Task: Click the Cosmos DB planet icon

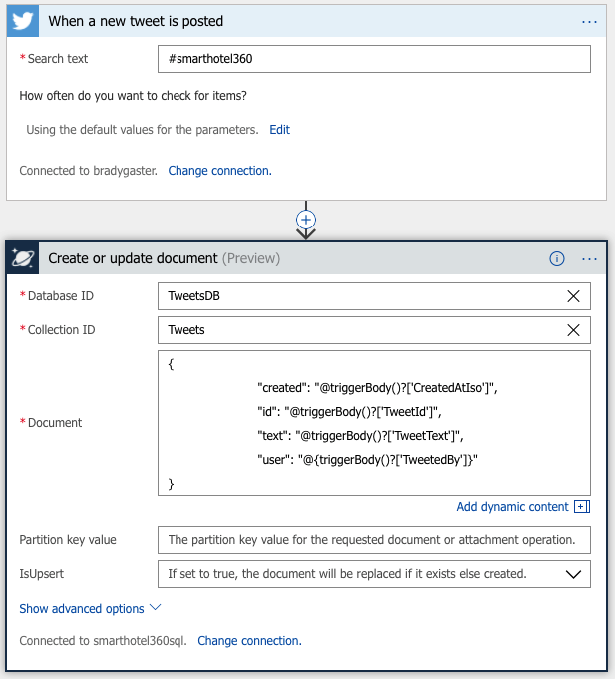Action: (x=23, y=258)
